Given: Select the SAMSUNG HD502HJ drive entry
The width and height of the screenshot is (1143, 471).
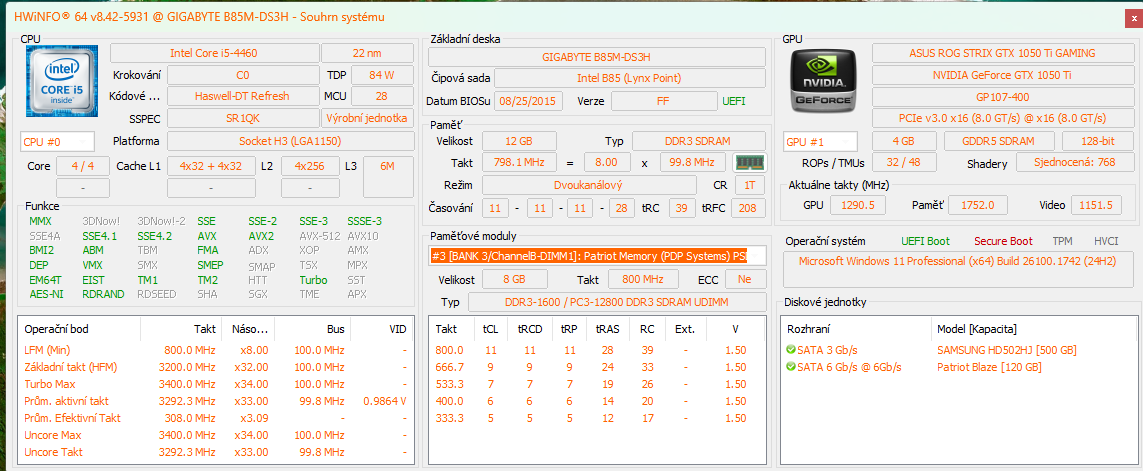Looking at the screenshot, I should point(1005,350).
